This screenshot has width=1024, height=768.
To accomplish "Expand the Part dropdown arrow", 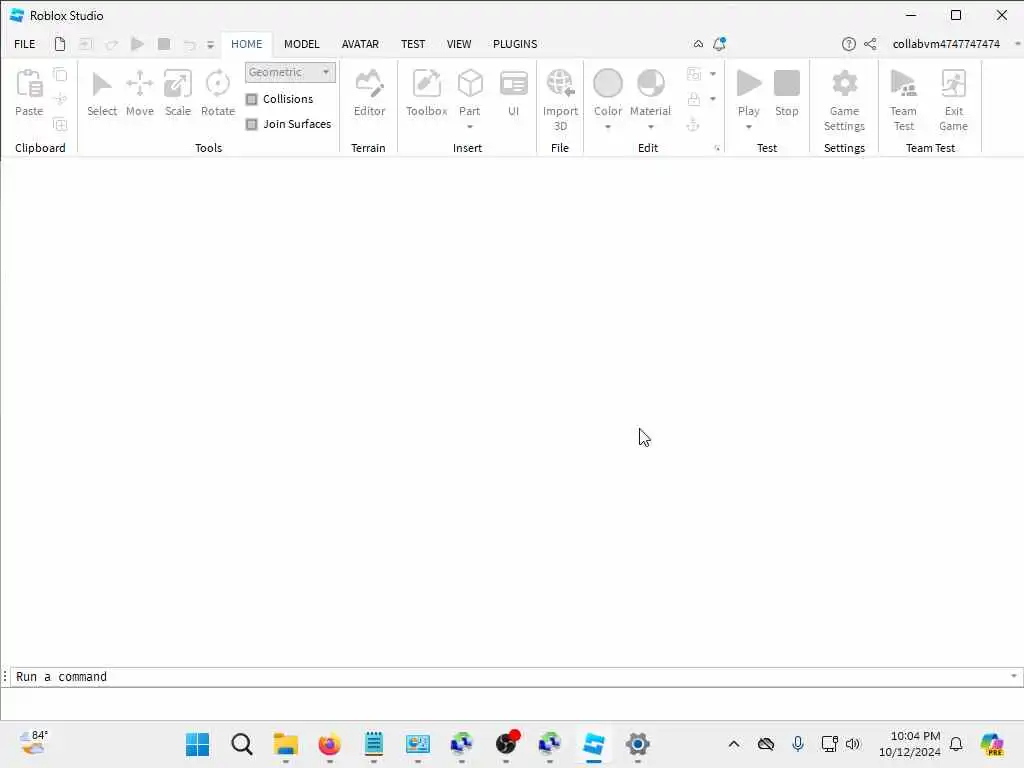I will [470, 127].
